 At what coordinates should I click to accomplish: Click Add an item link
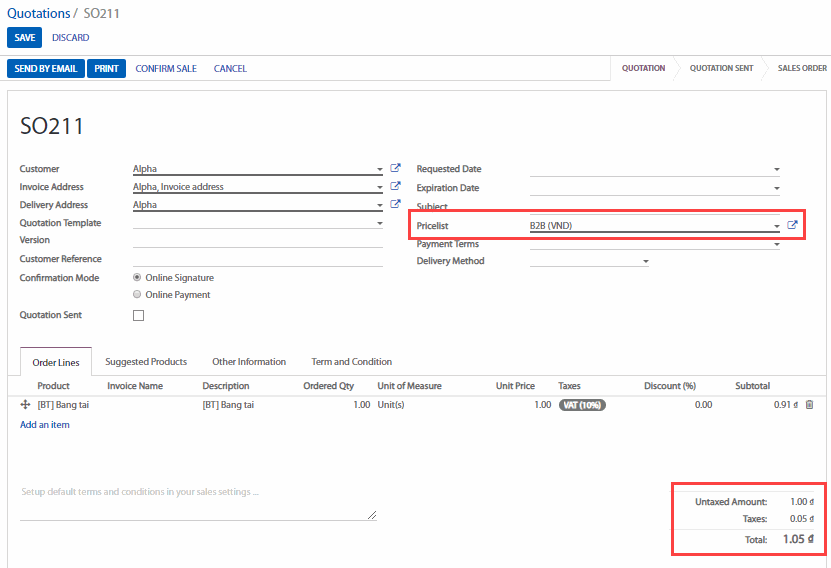pyautogui.click(x=45, y=425)
